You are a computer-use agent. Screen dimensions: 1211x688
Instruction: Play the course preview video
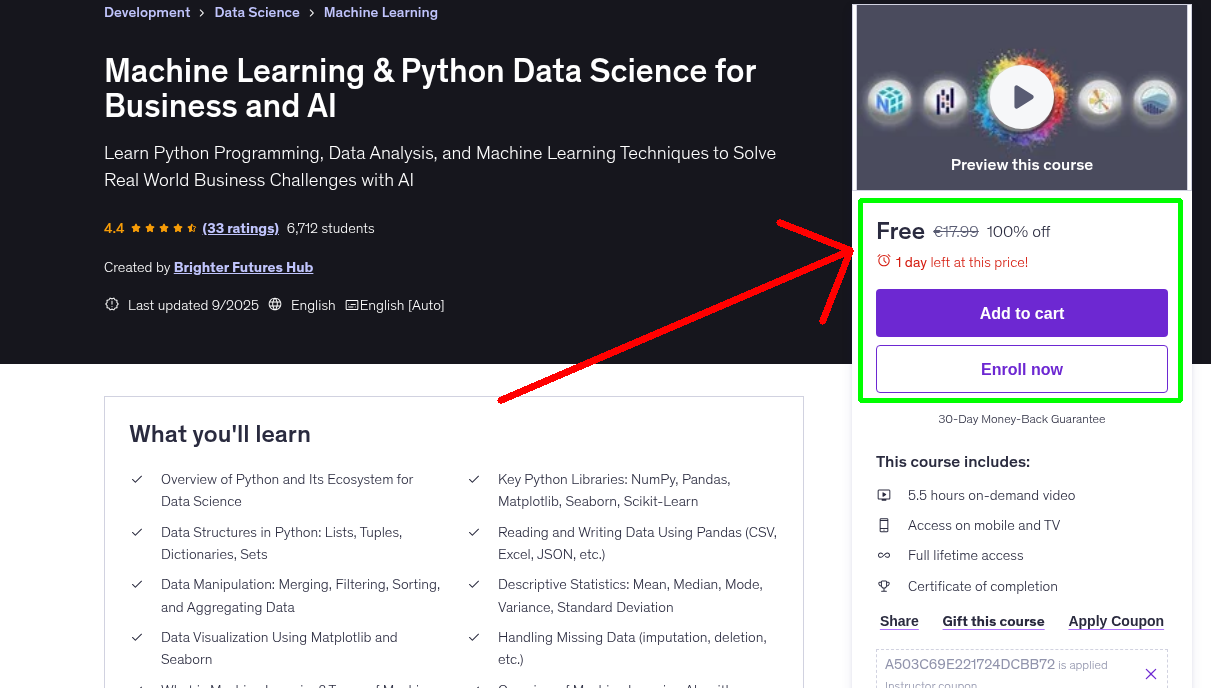[1021, 97]
